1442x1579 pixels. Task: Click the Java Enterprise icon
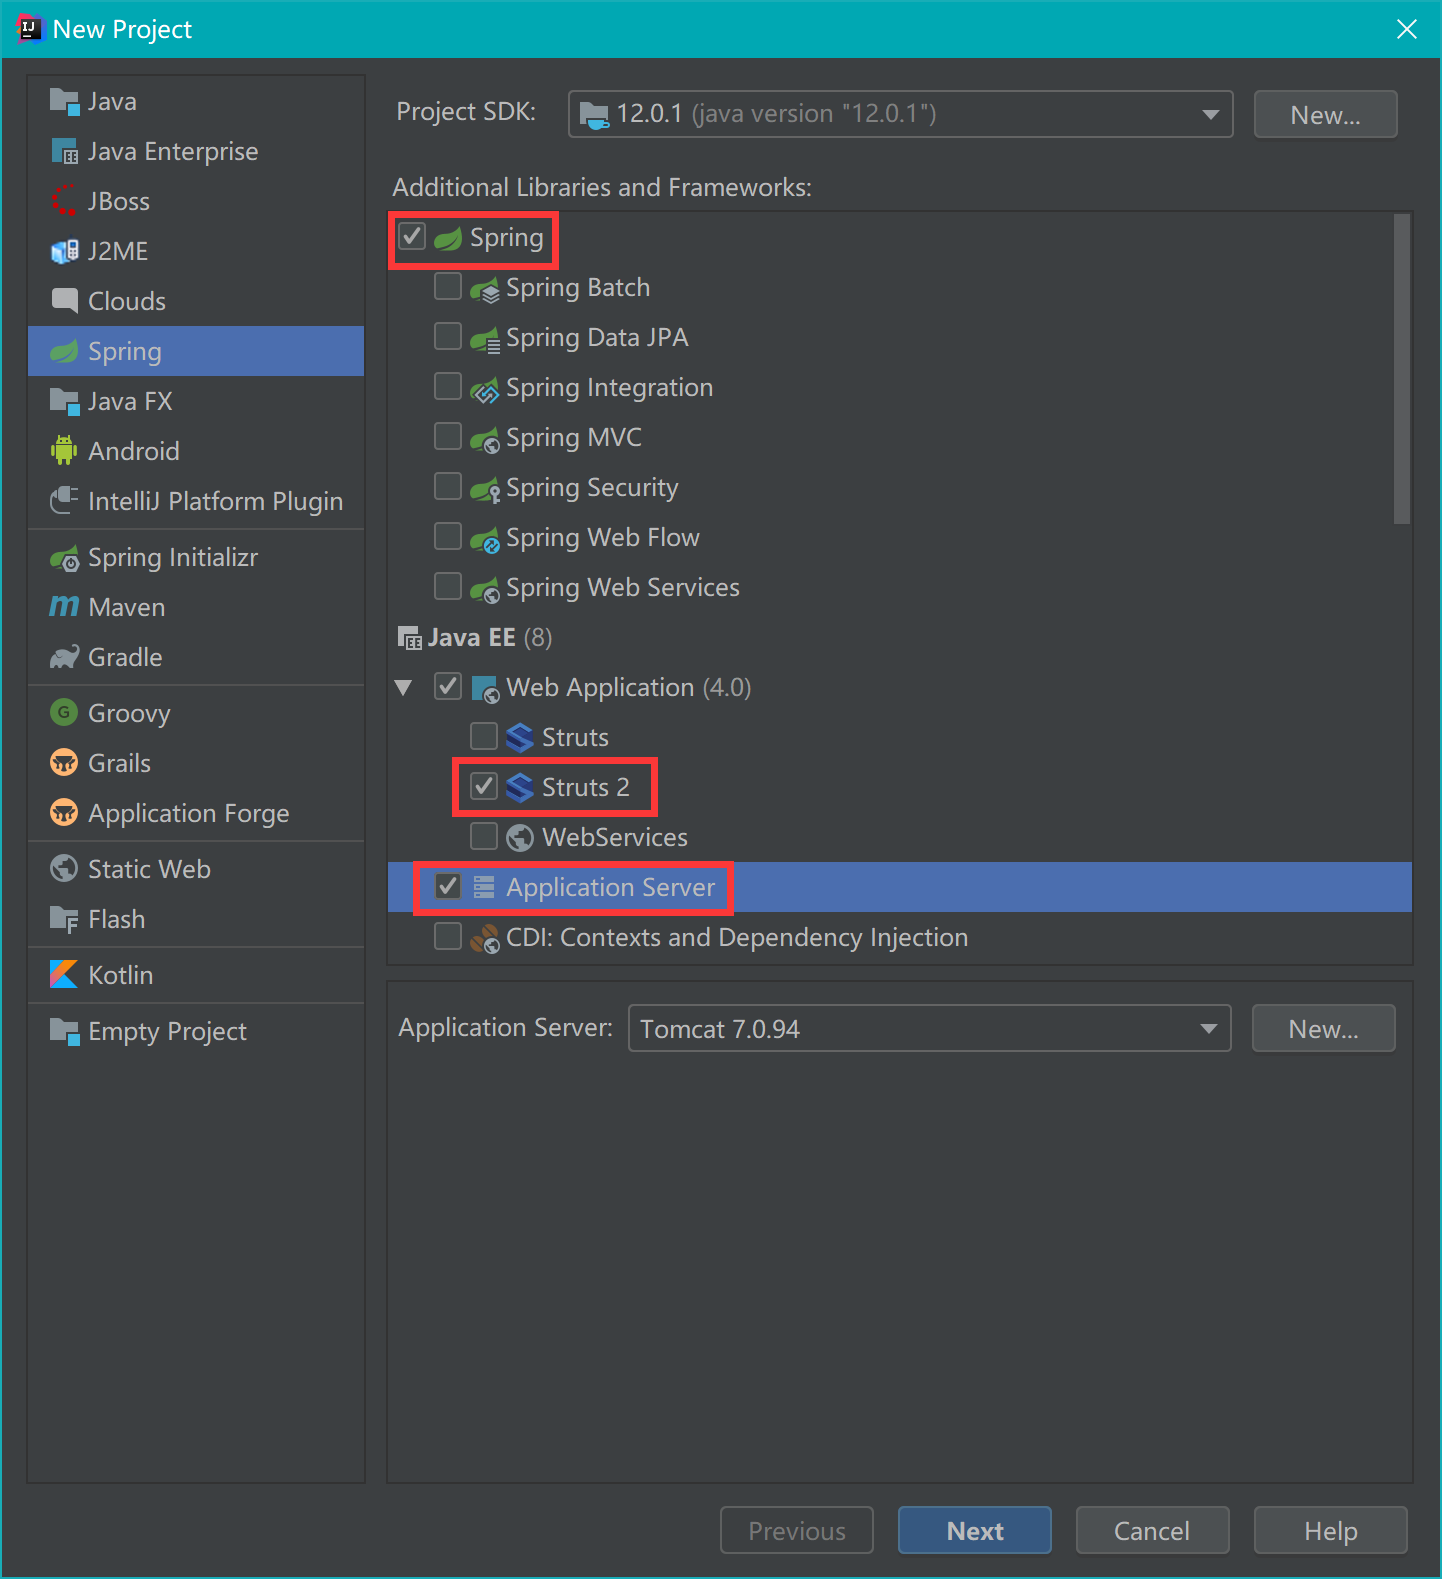tap(64, 151)
